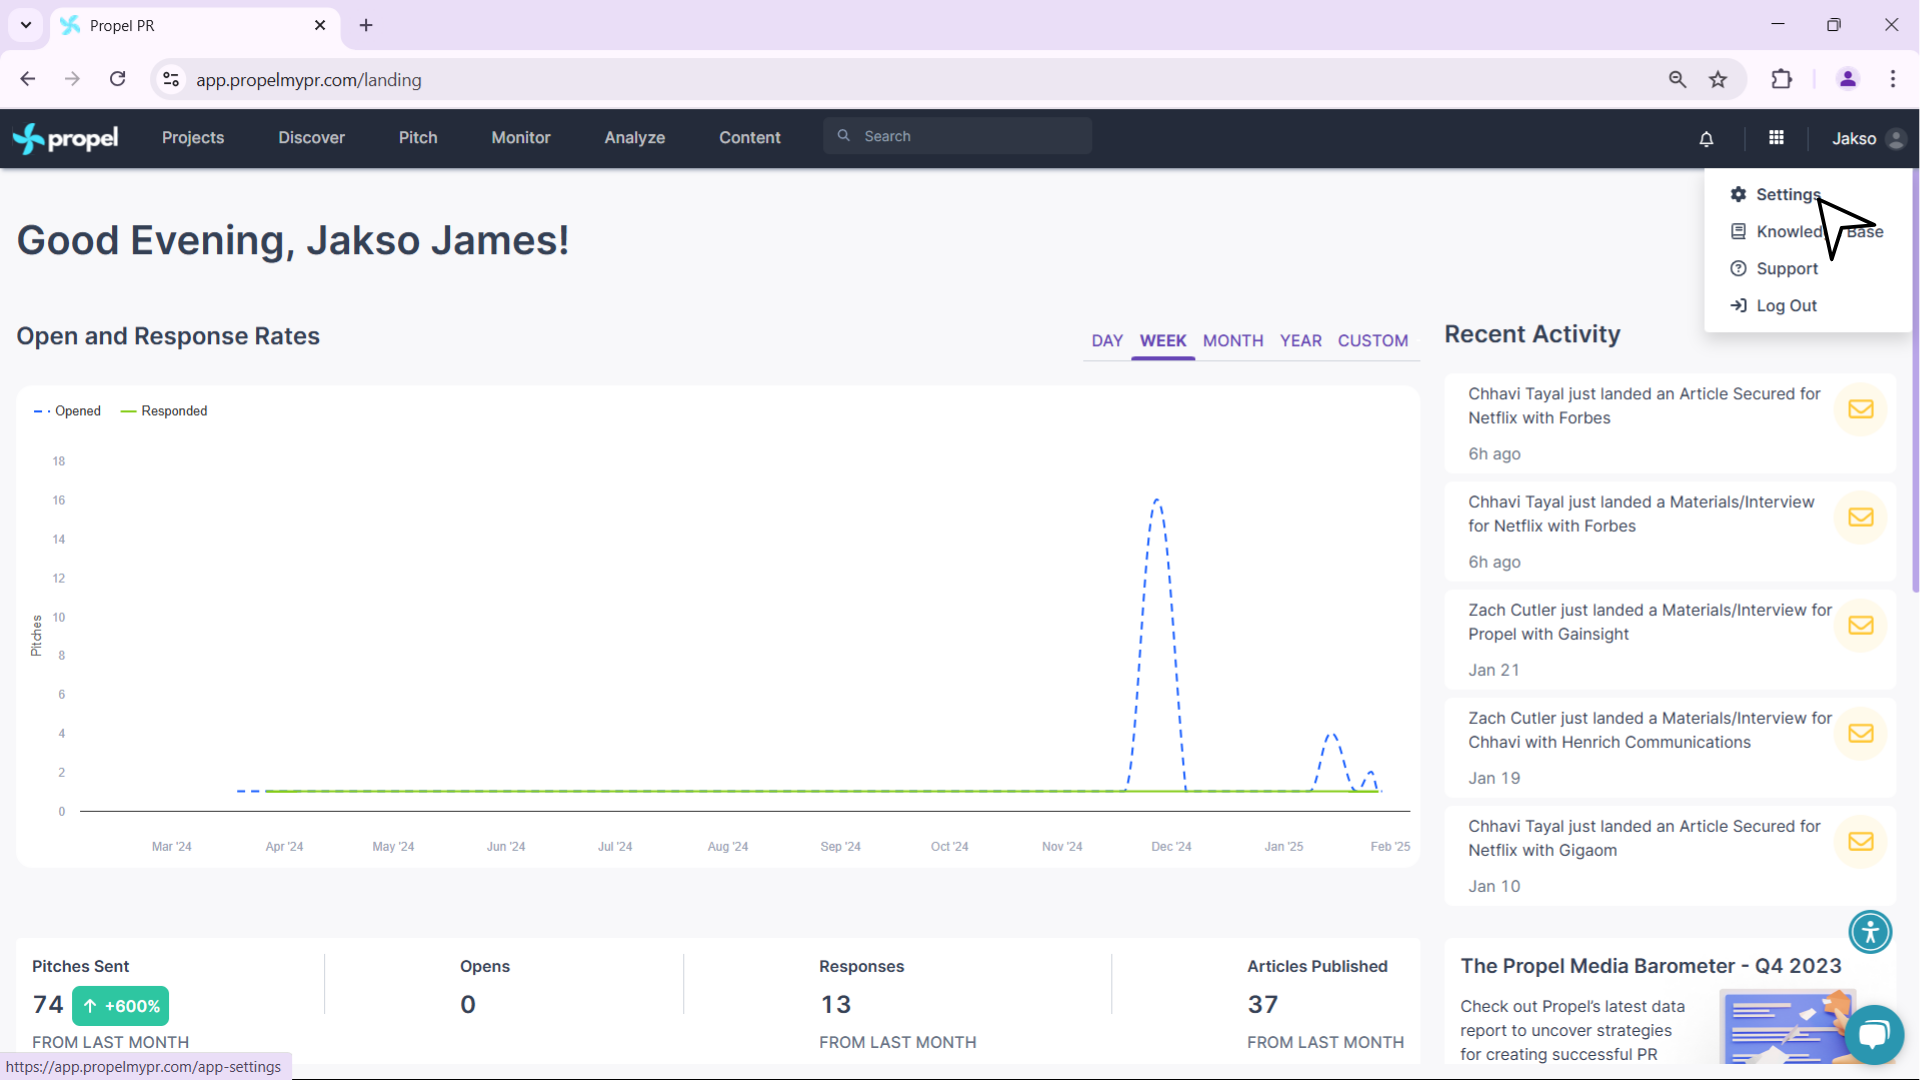
Task: Open the Pitch menu
Action: click(x=418, y=138)
